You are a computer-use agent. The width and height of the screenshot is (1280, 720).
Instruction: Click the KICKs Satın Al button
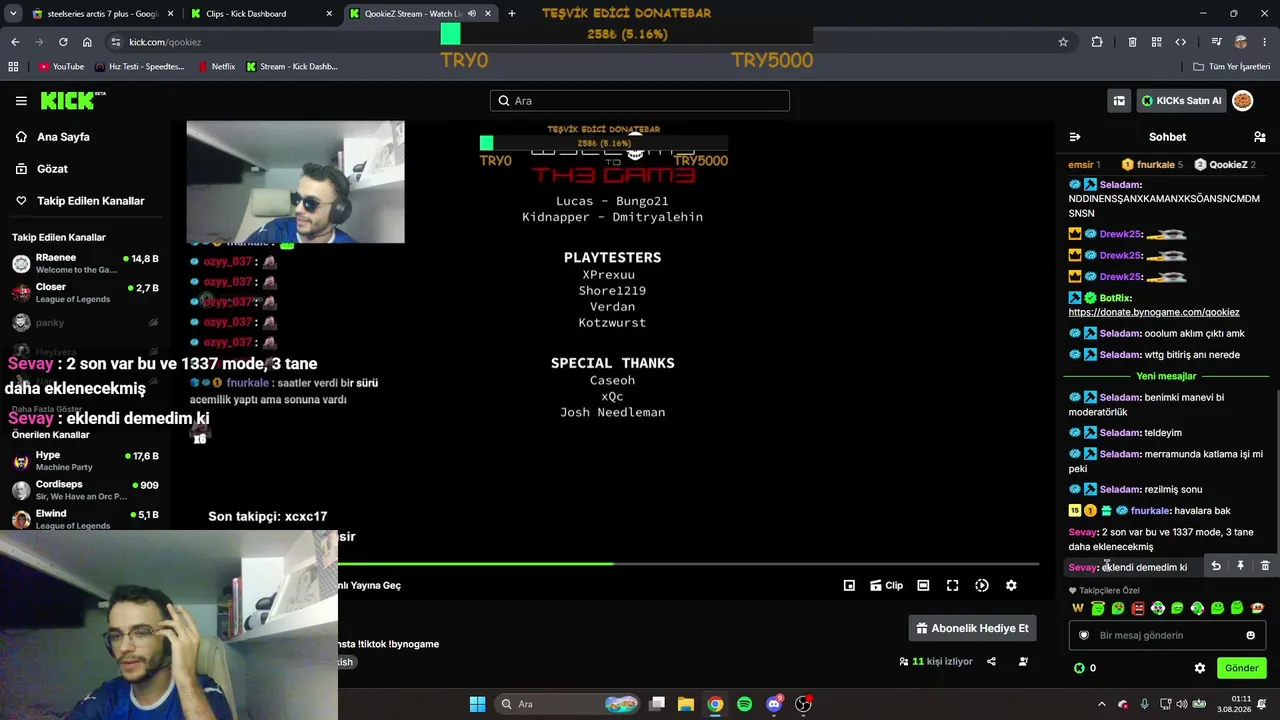(x=1181, y=101)
